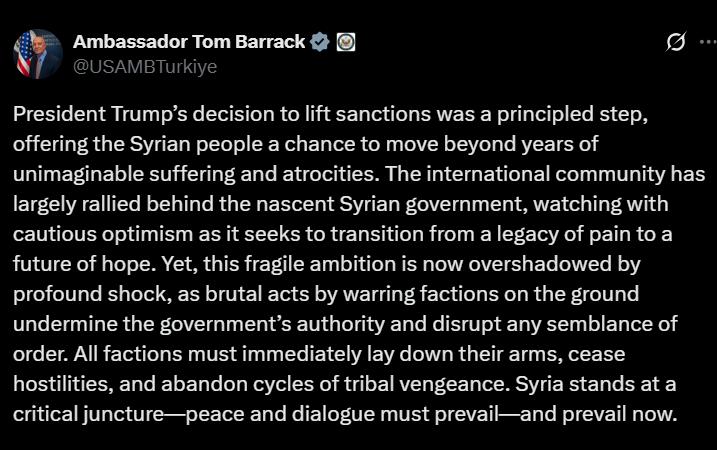Screen dimensions: 717x450
Task: Click the phrase "future of hope"
Action: click(82, 264)
